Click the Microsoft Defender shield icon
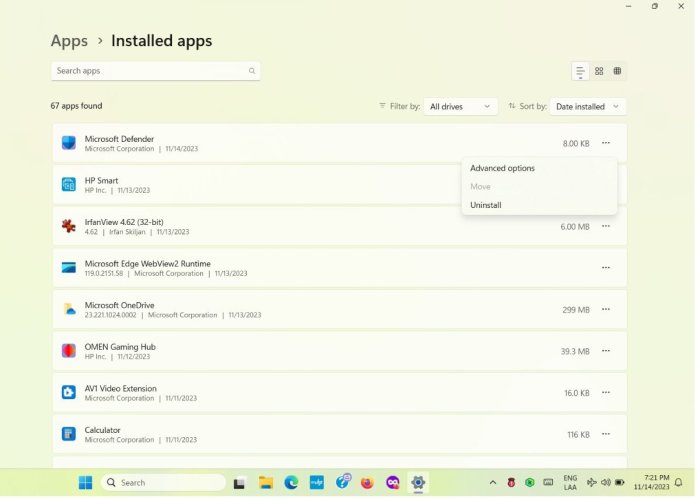 [69, 144]
